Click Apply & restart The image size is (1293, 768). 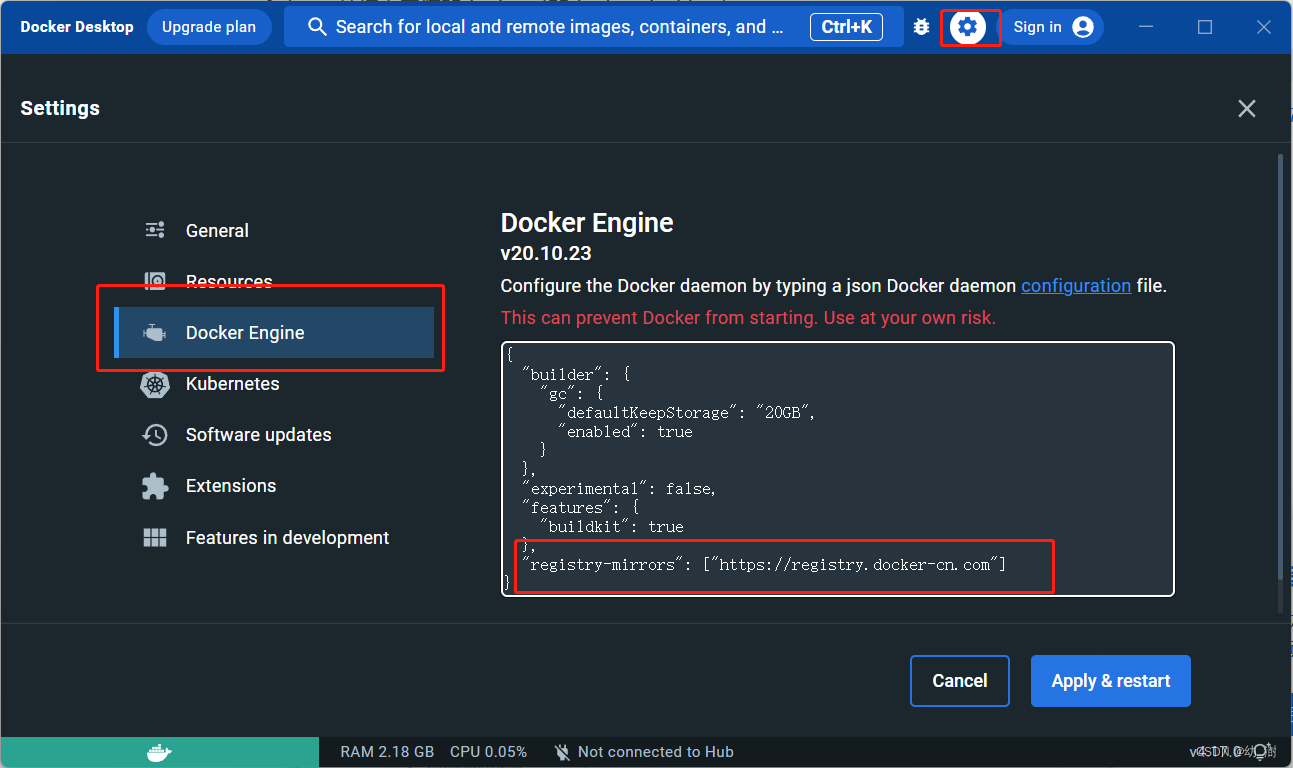click(x=1111, y=681)
